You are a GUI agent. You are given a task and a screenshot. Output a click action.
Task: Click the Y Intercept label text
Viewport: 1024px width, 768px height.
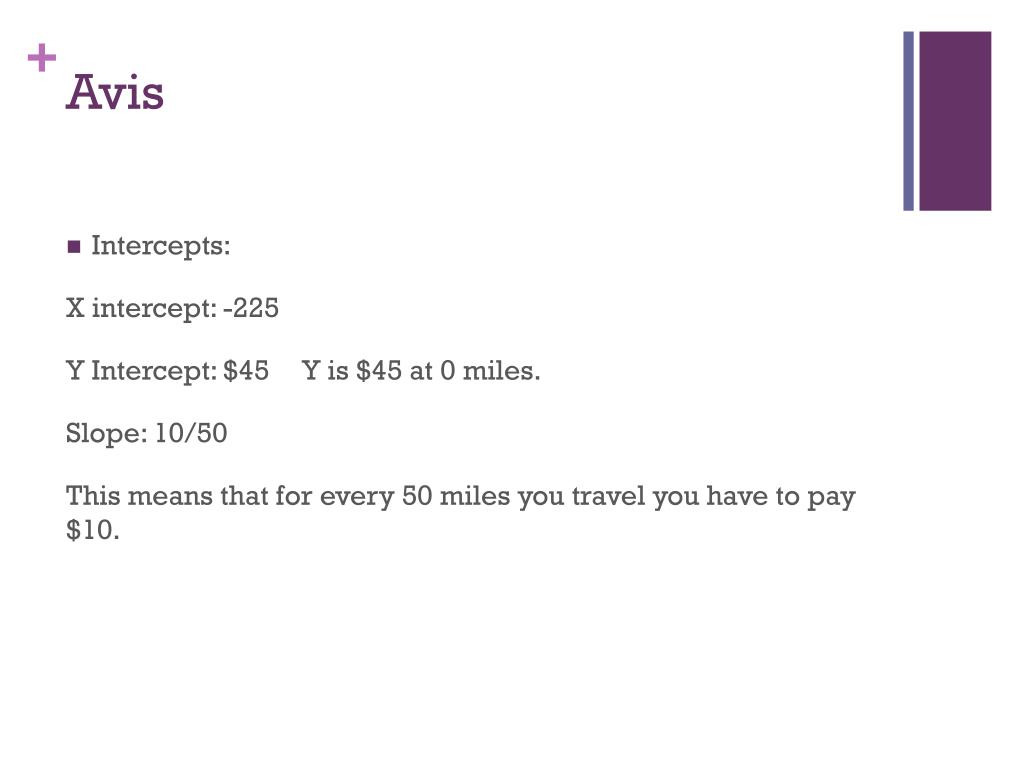(x=141, y=371)
